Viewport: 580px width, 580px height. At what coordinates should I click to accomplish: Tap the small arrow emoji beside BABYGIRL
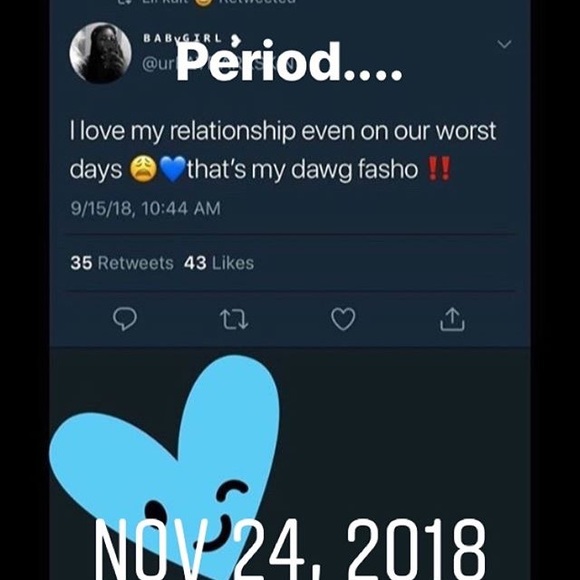pos(236,39)
